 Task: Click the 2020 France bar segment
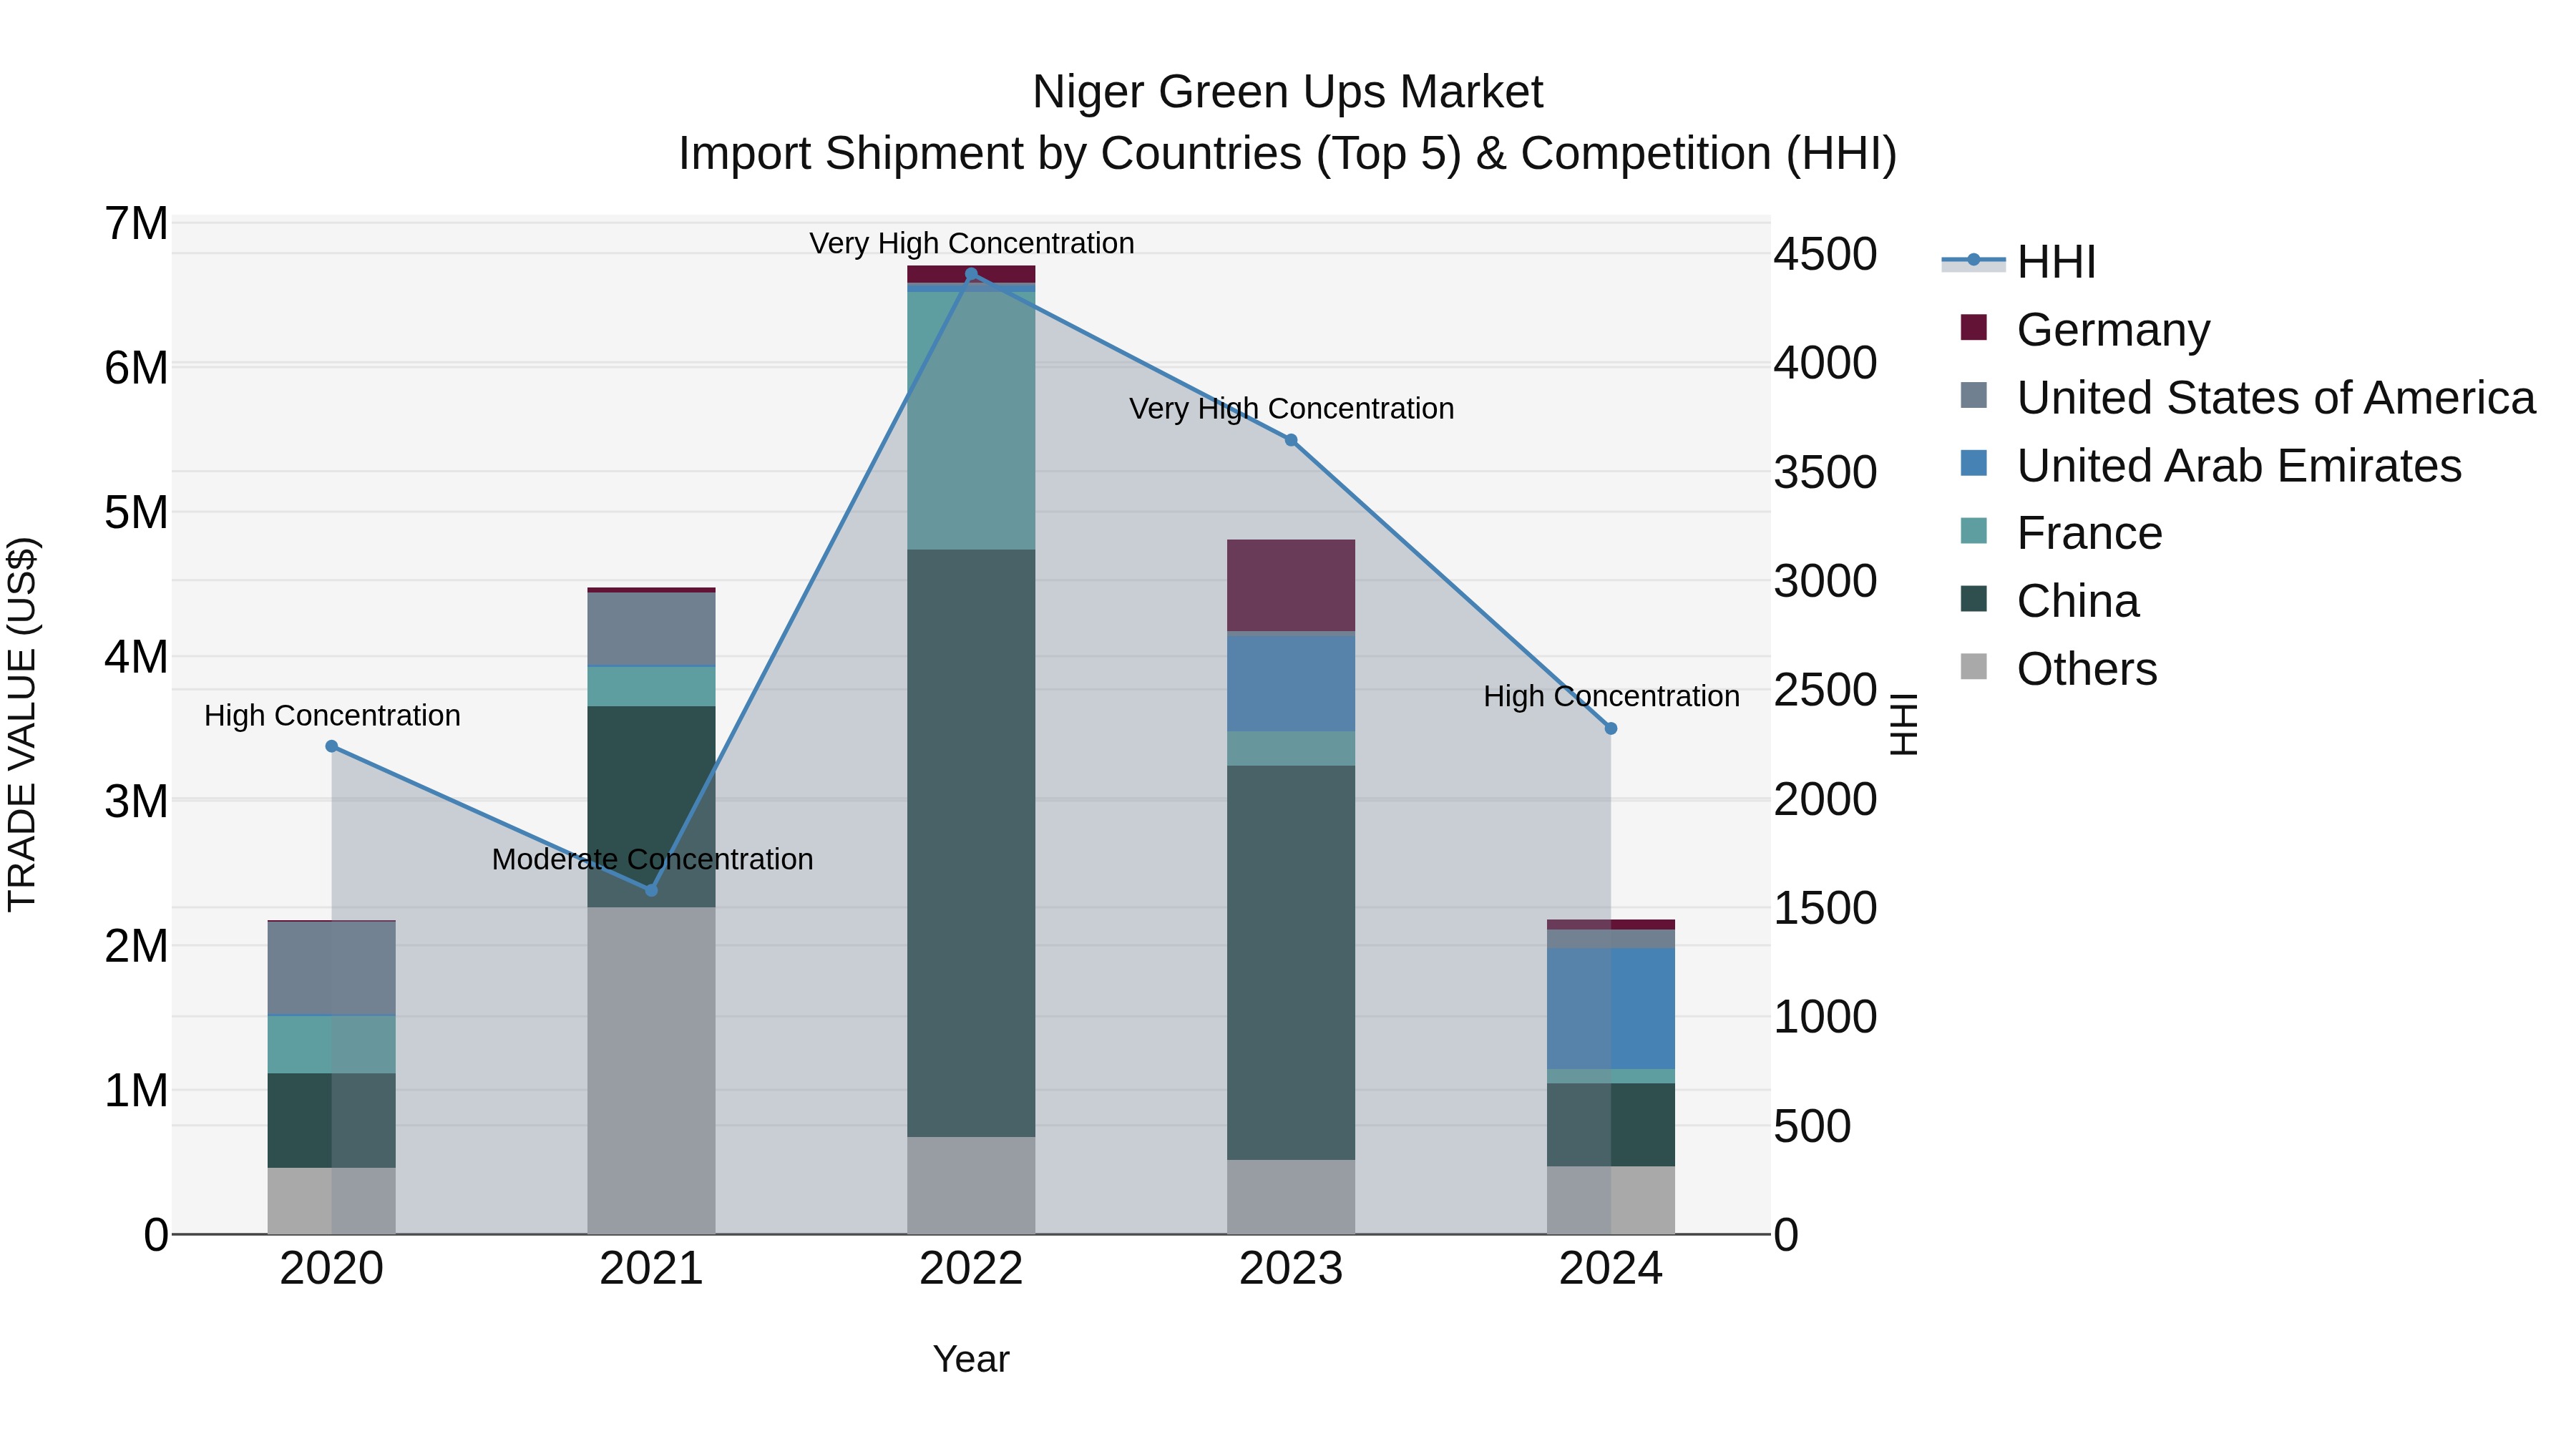[x=332, y=1045]
